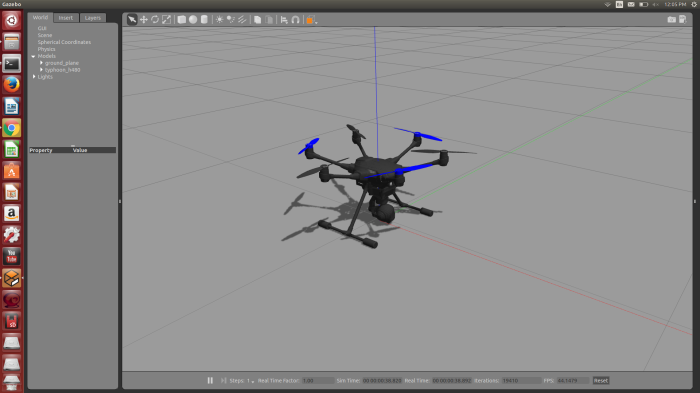
Task: Step the simulation forward once
Action: pos(223,380)
